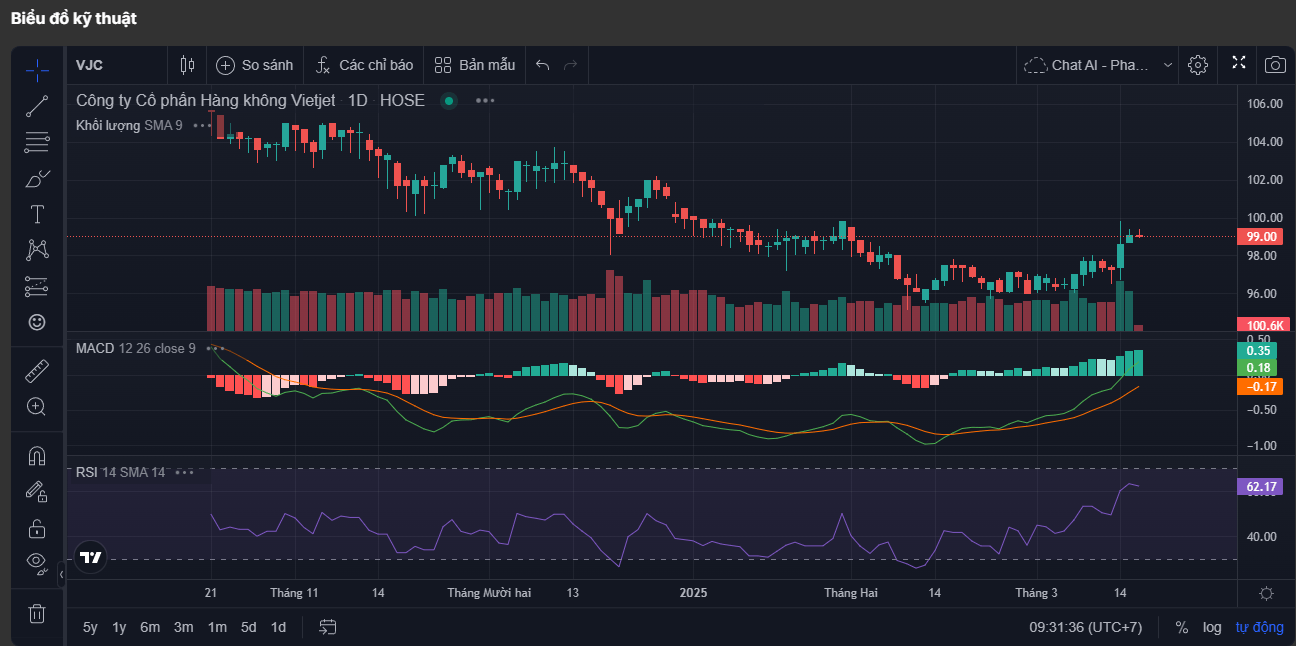Select the trend line drawing tool
This screenshot has height=646, width=1296.
pos(37,105)
